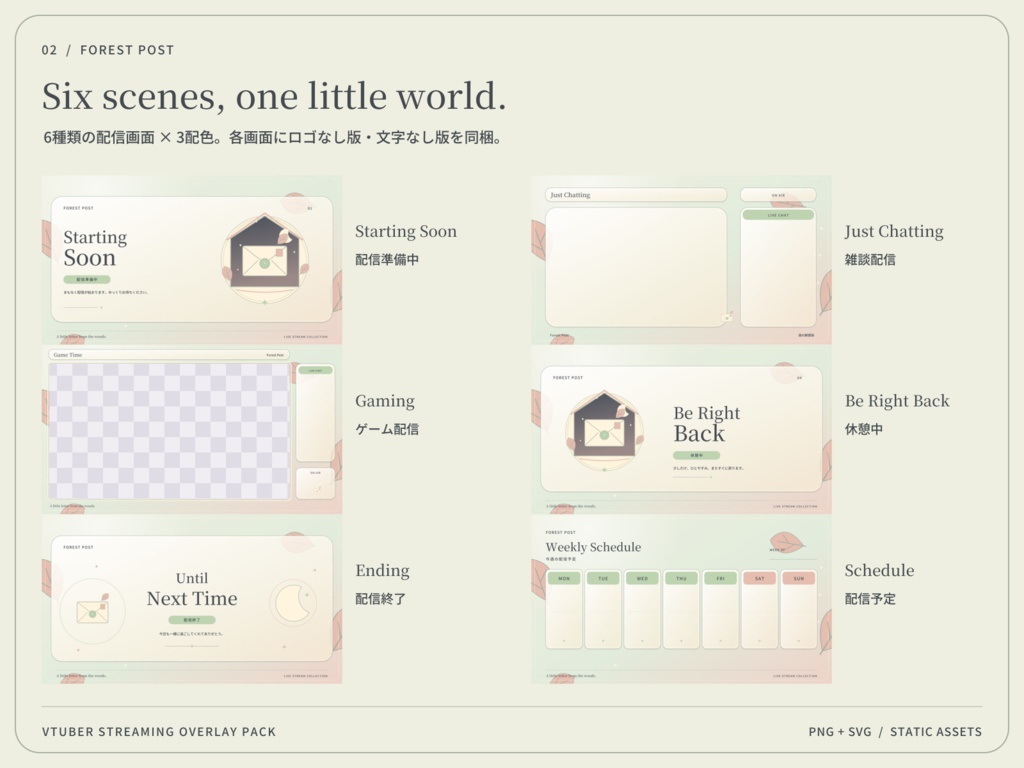Screen dimensions: 1024x768
Task: Open the Just Chatting scene preview image
Action: pyautogui.click(x=682, y=260)
